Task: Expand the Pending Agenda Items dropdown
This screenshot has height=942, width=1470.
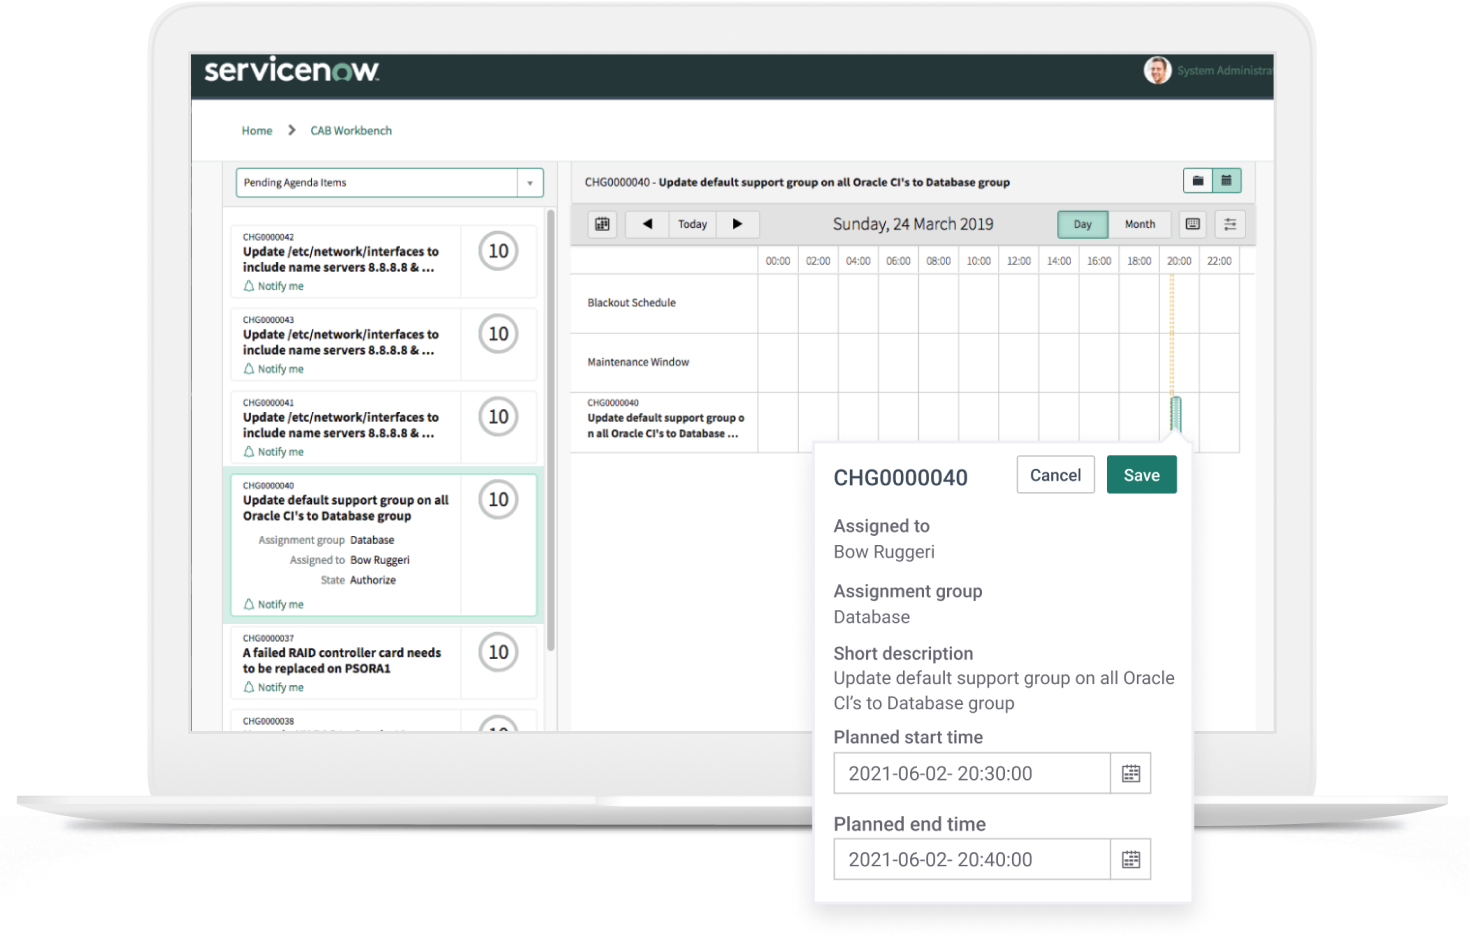Action: coord(529,183)
